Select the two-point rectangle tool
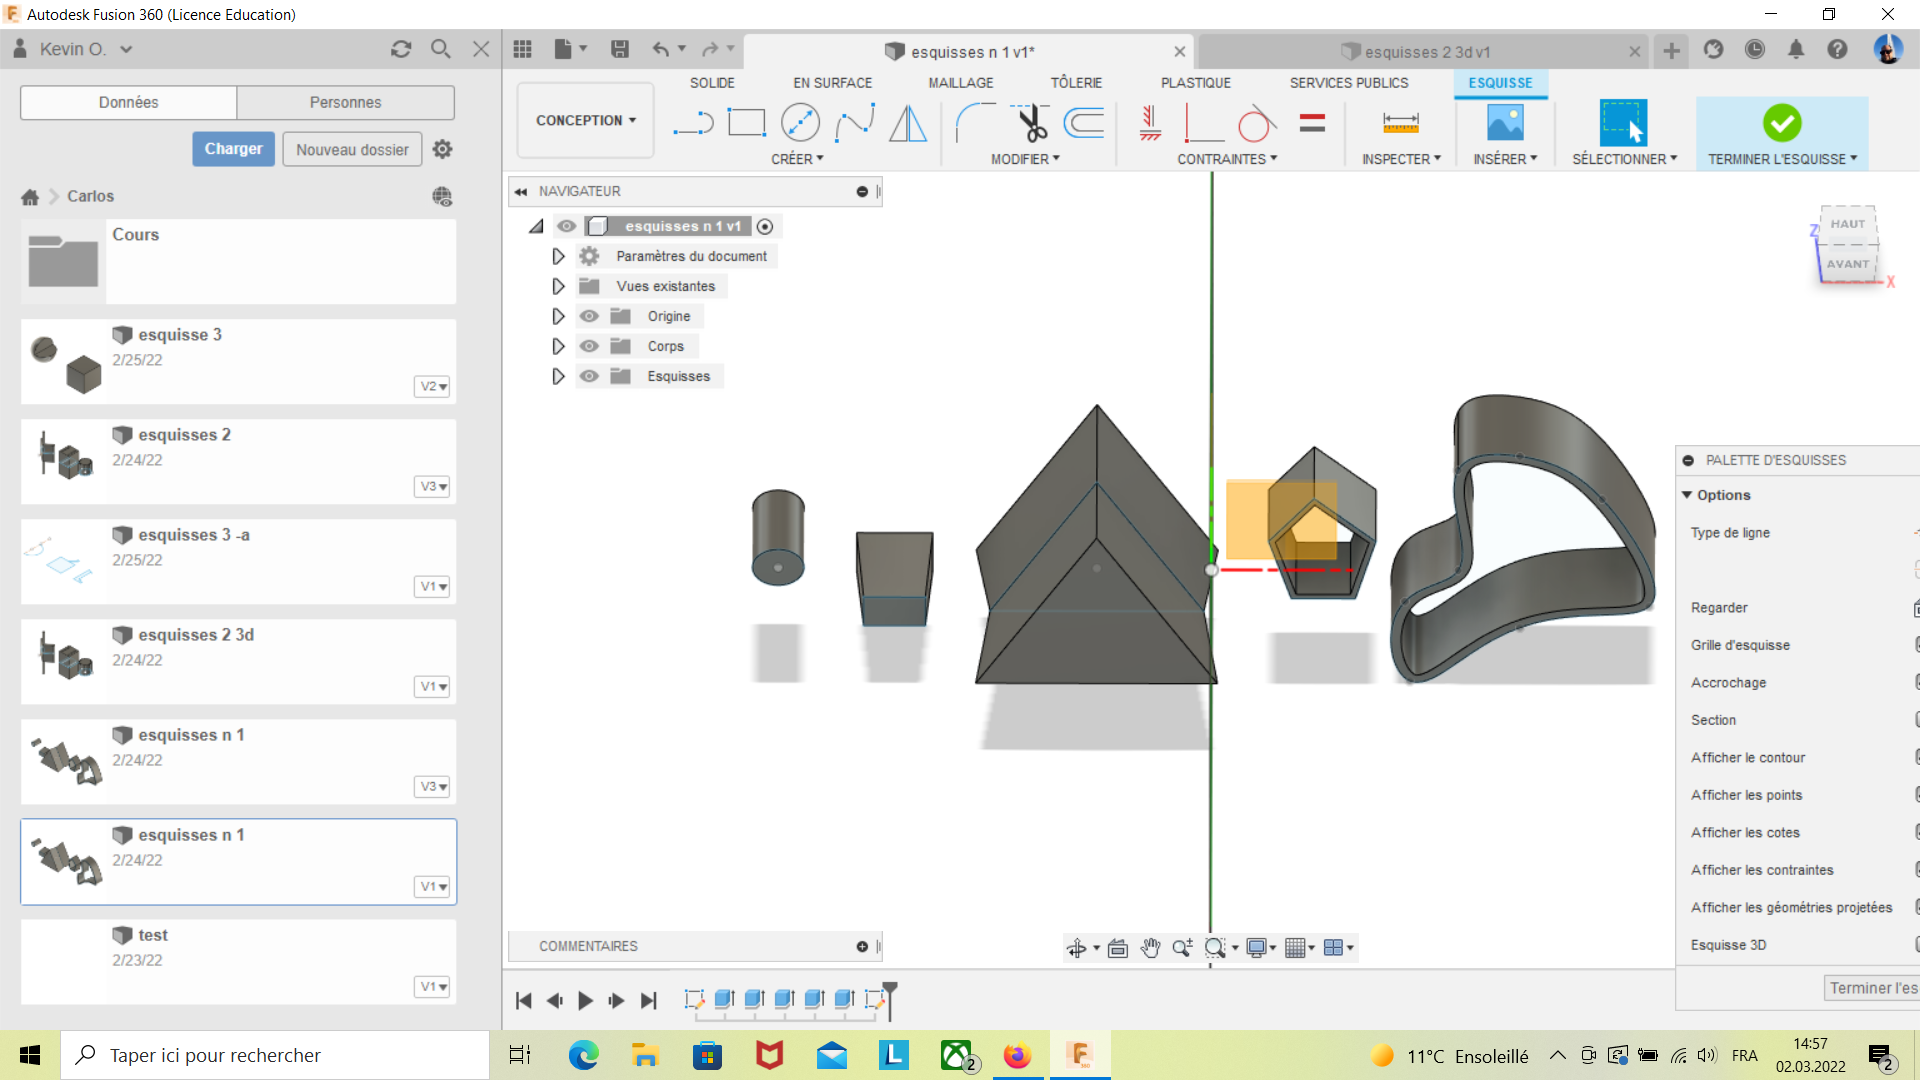Screen dimensions: 1920x1080 pyautogui.click(x=746, y=123)
